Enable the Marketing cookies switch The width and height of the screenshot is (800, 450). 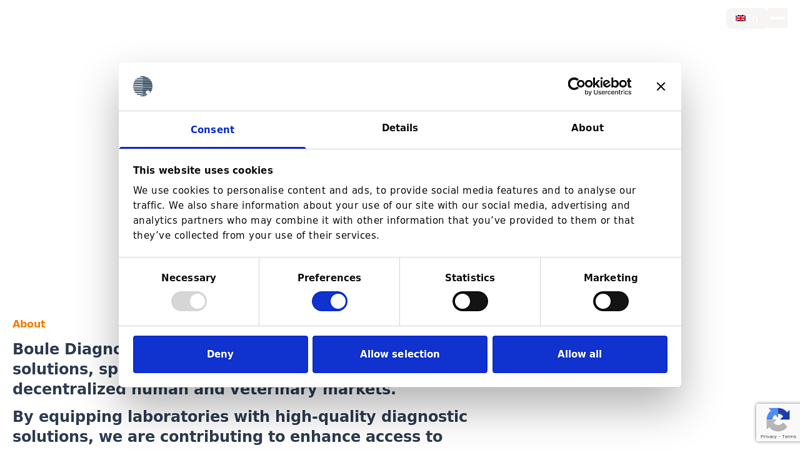point(610,301)
